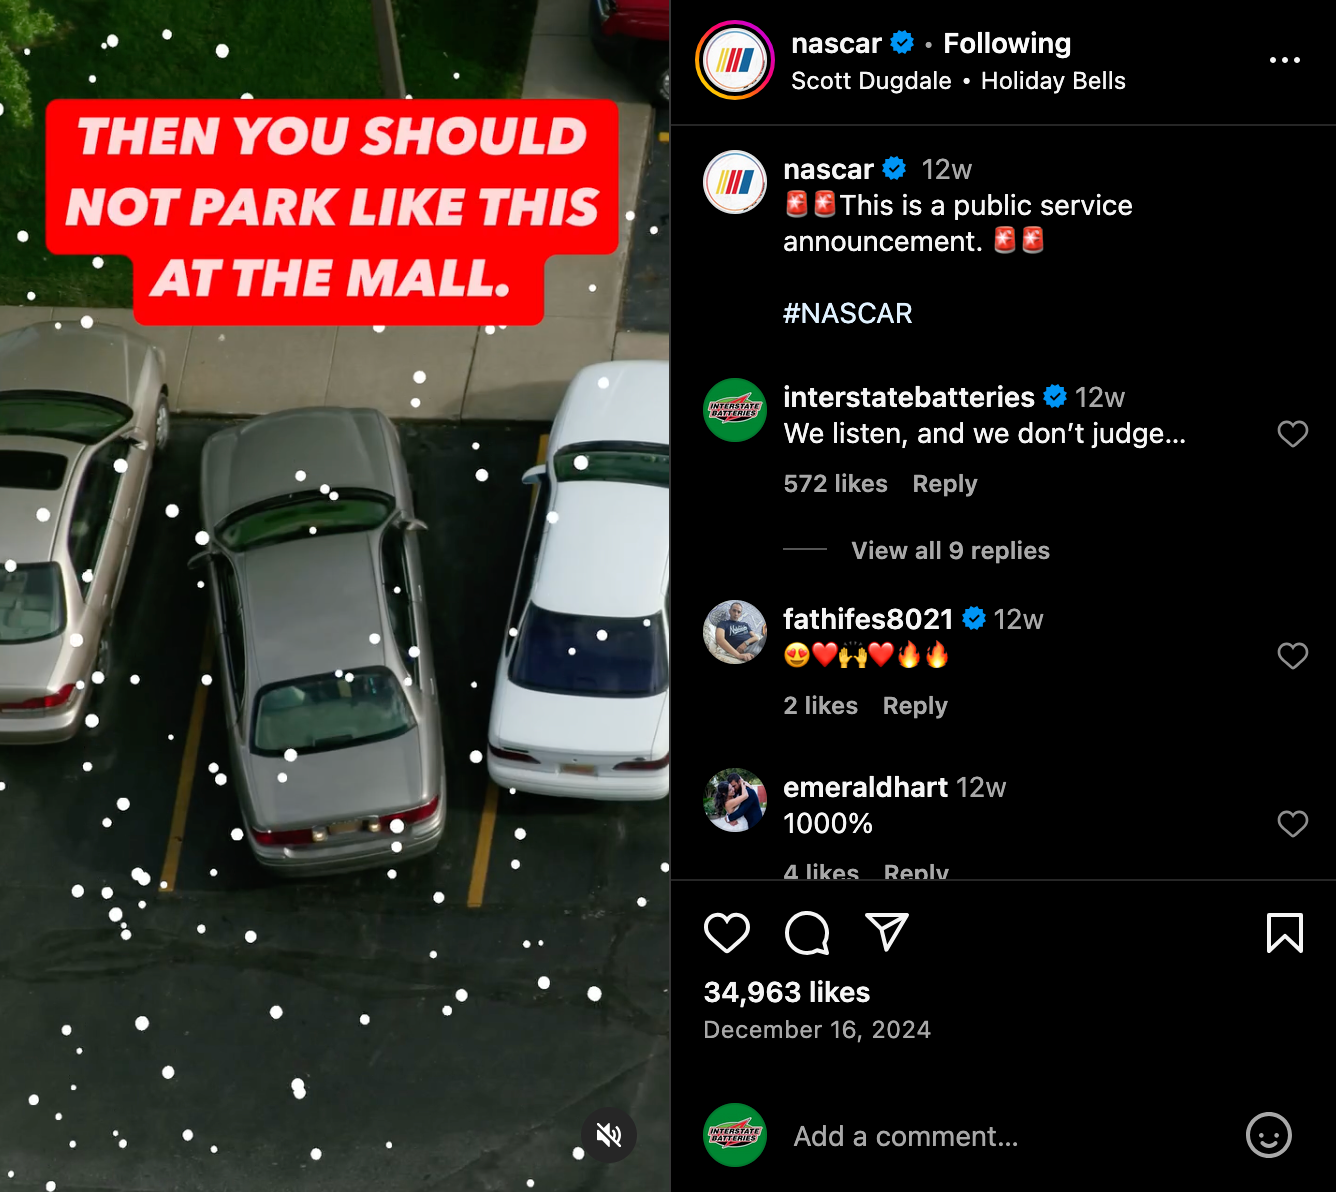Open the #NASCAR hashtag link
The height and width of the screenshot is (1192, 1336).
pyautogui.click(x=847, y=314)
